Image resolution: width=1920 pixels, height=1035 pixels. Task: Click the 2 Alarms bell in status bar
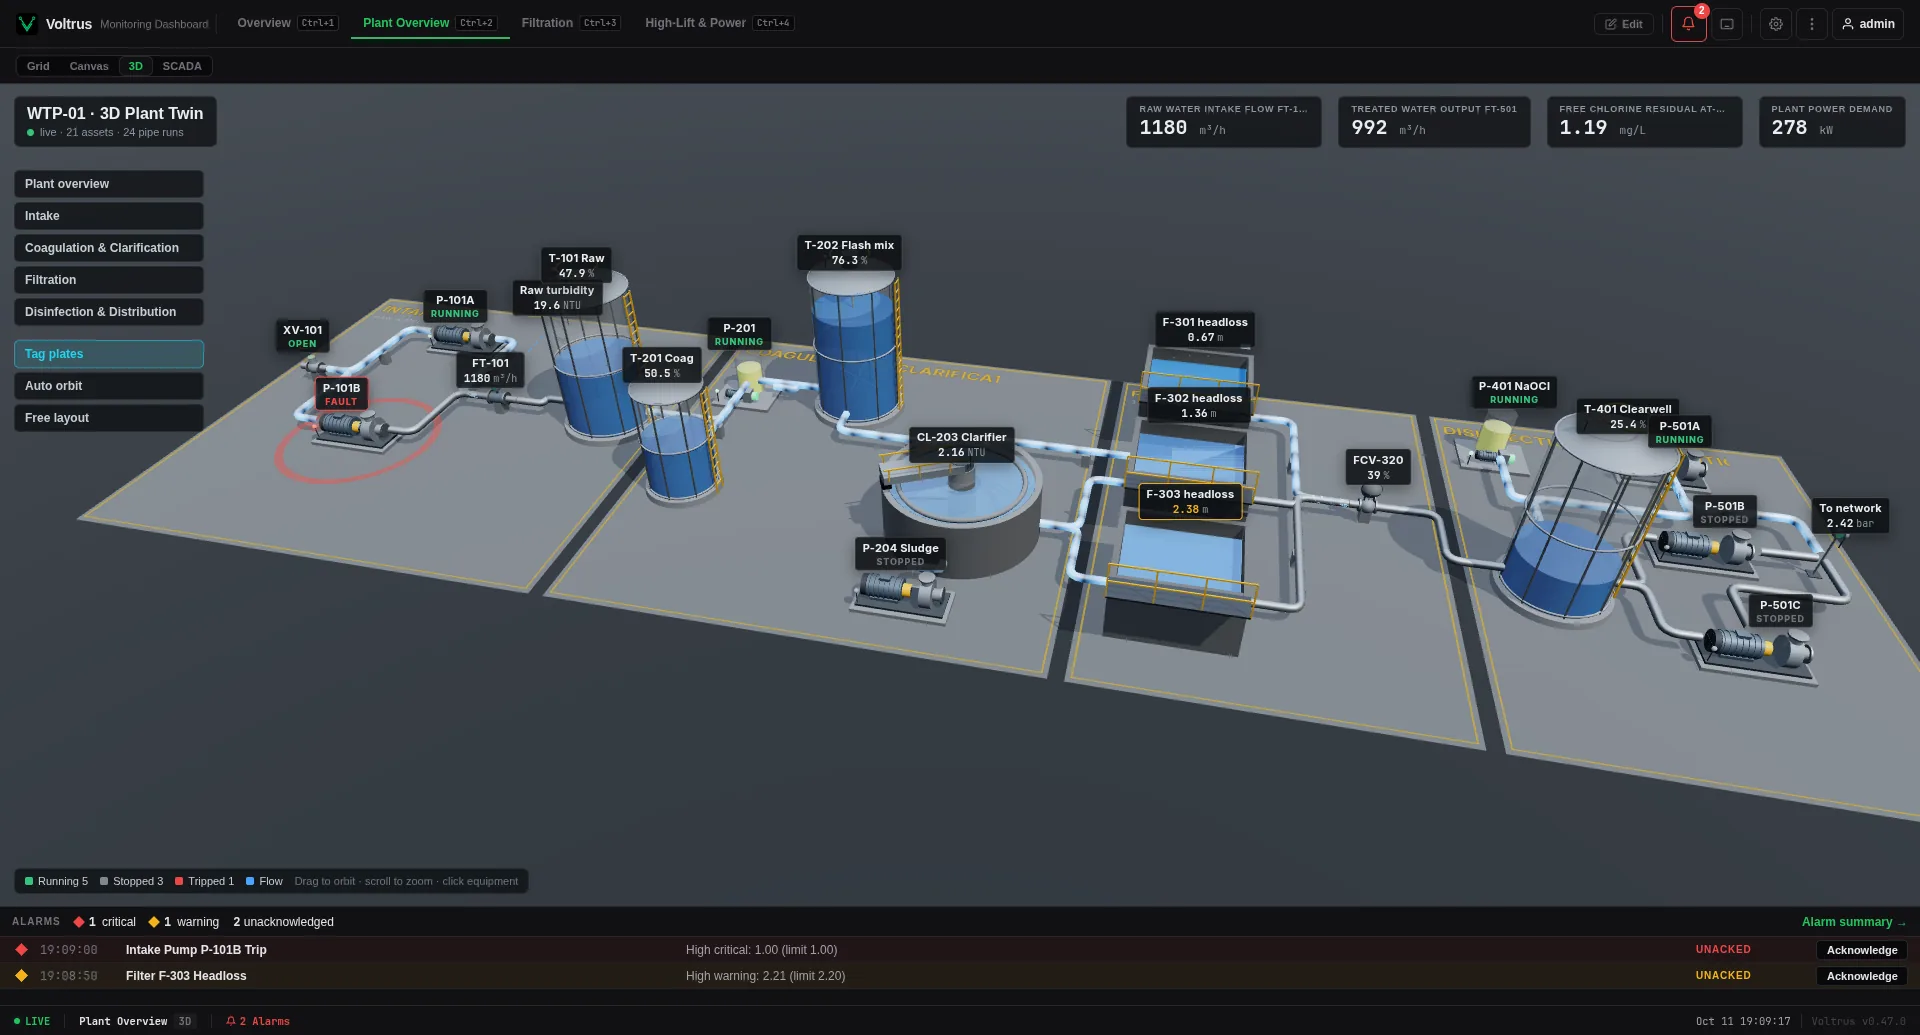(x=258, y=1021)
